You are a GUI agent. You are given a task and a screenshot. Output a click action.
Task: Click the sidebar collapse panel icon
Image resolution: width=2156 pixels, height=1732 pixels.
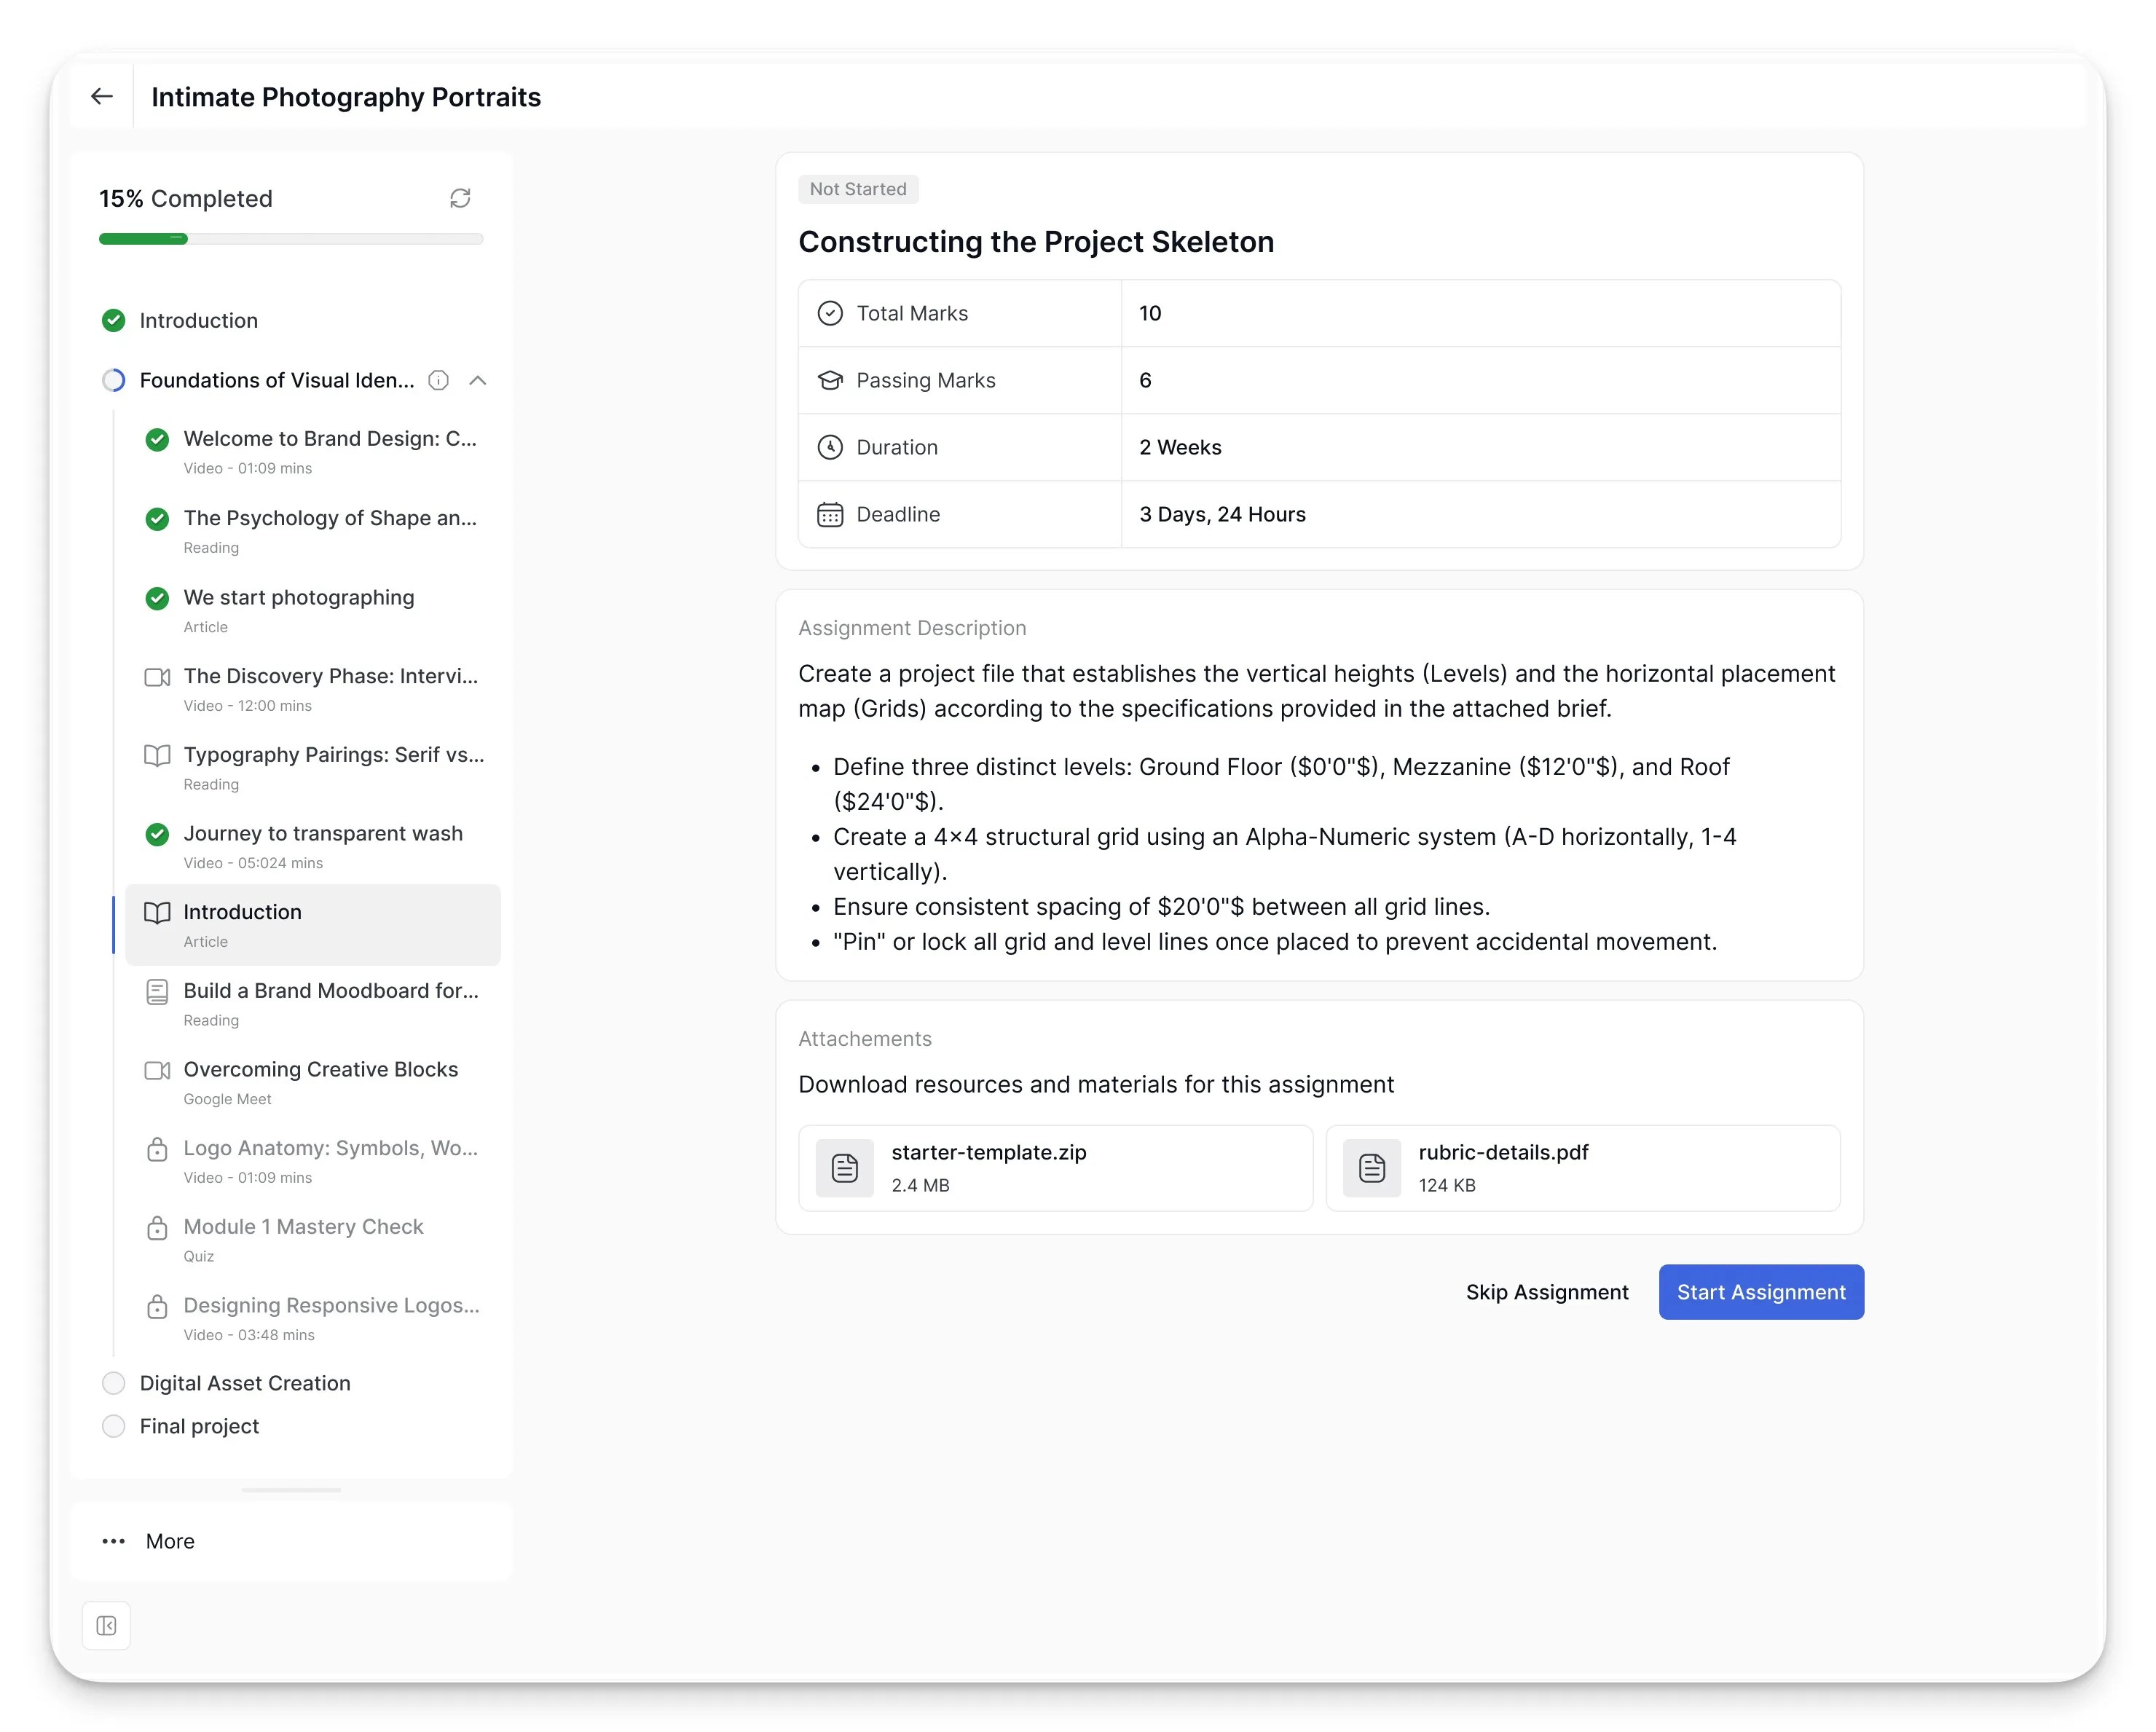tap(106, 1626)
